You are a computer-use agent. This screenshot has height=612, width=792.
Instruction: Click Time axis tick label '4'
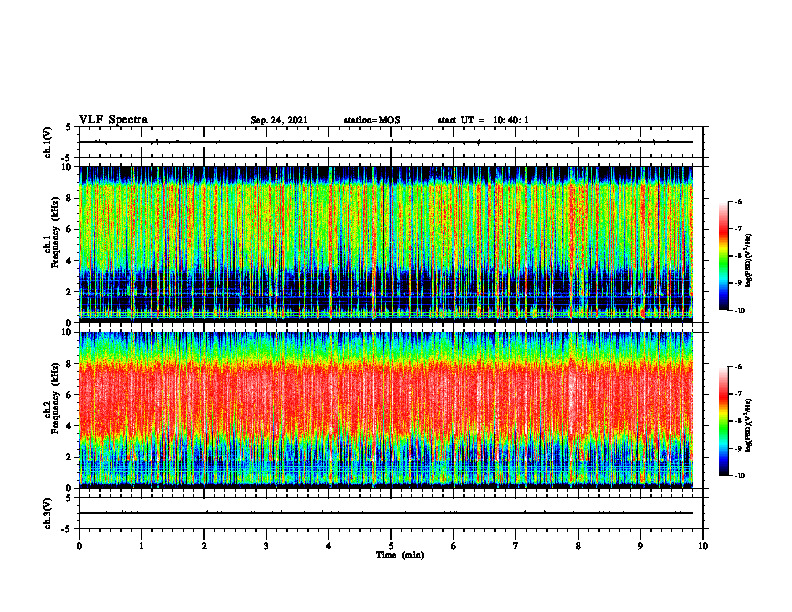pyautogui.click(x=329, y=546)
